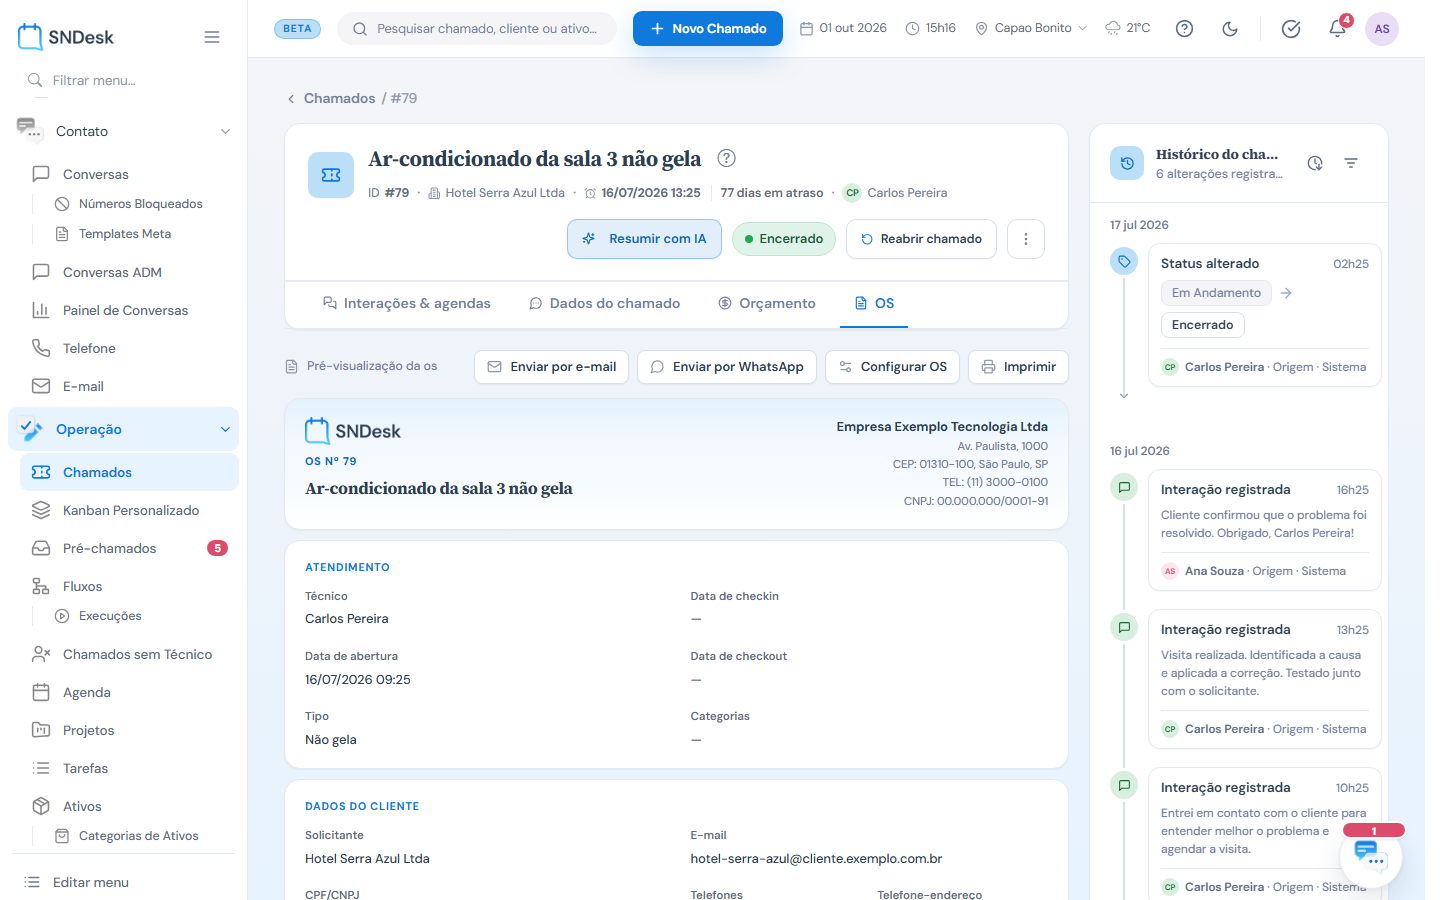Click the SNDesk logo in the sidebar
This screenshot has height=900, width=1440.
pos(66,37)
